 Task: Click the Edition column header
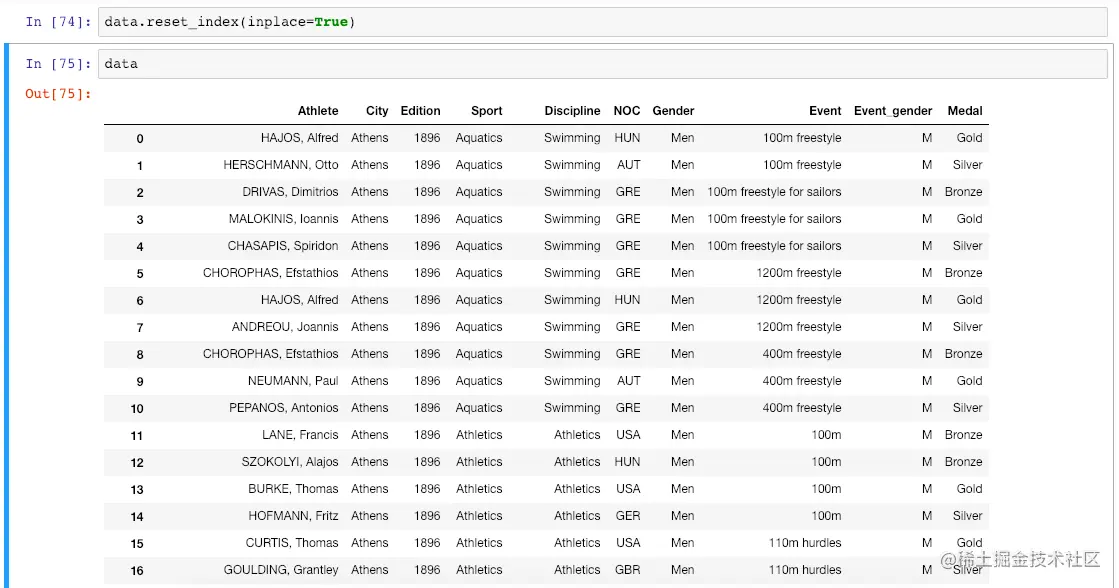click(x=420, y=111)
